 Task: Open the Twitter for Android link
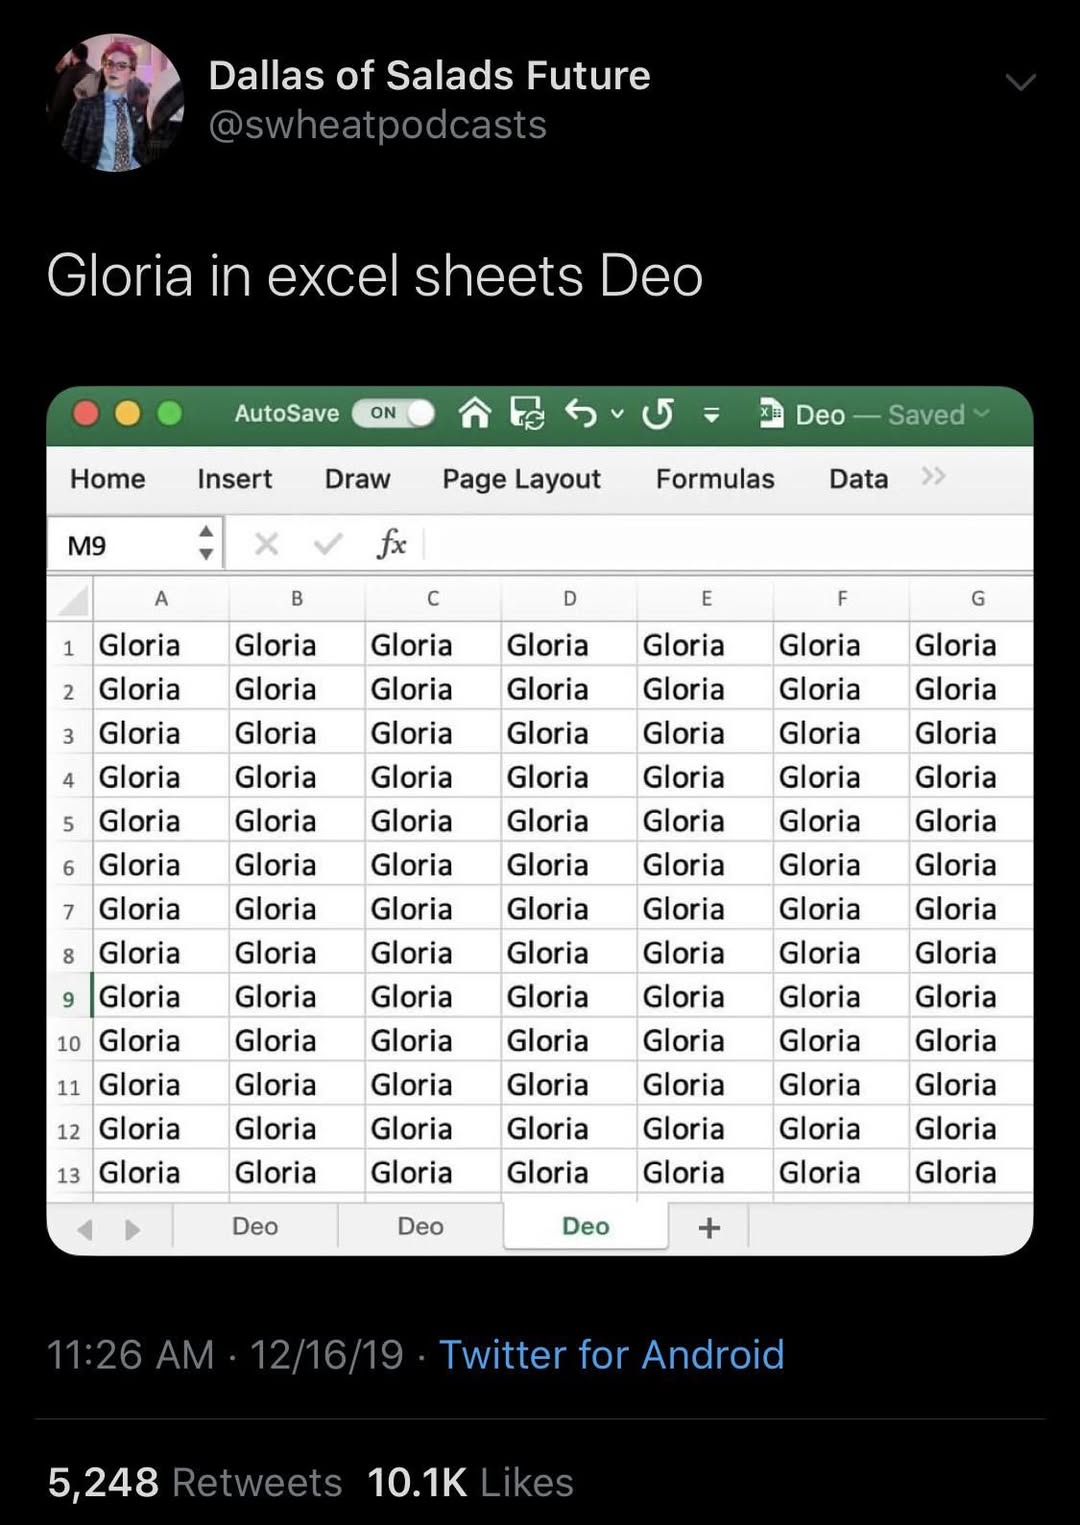(611, 1355)
